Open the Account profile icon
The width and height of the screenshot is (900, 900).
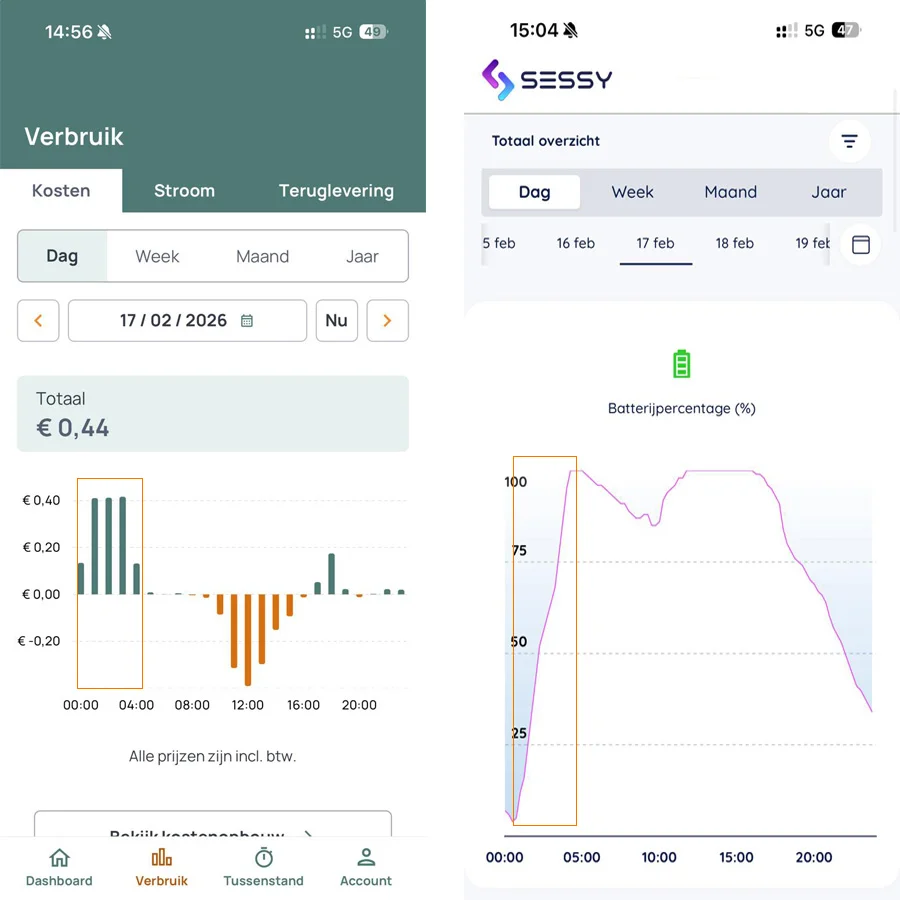tap(366, 858)
